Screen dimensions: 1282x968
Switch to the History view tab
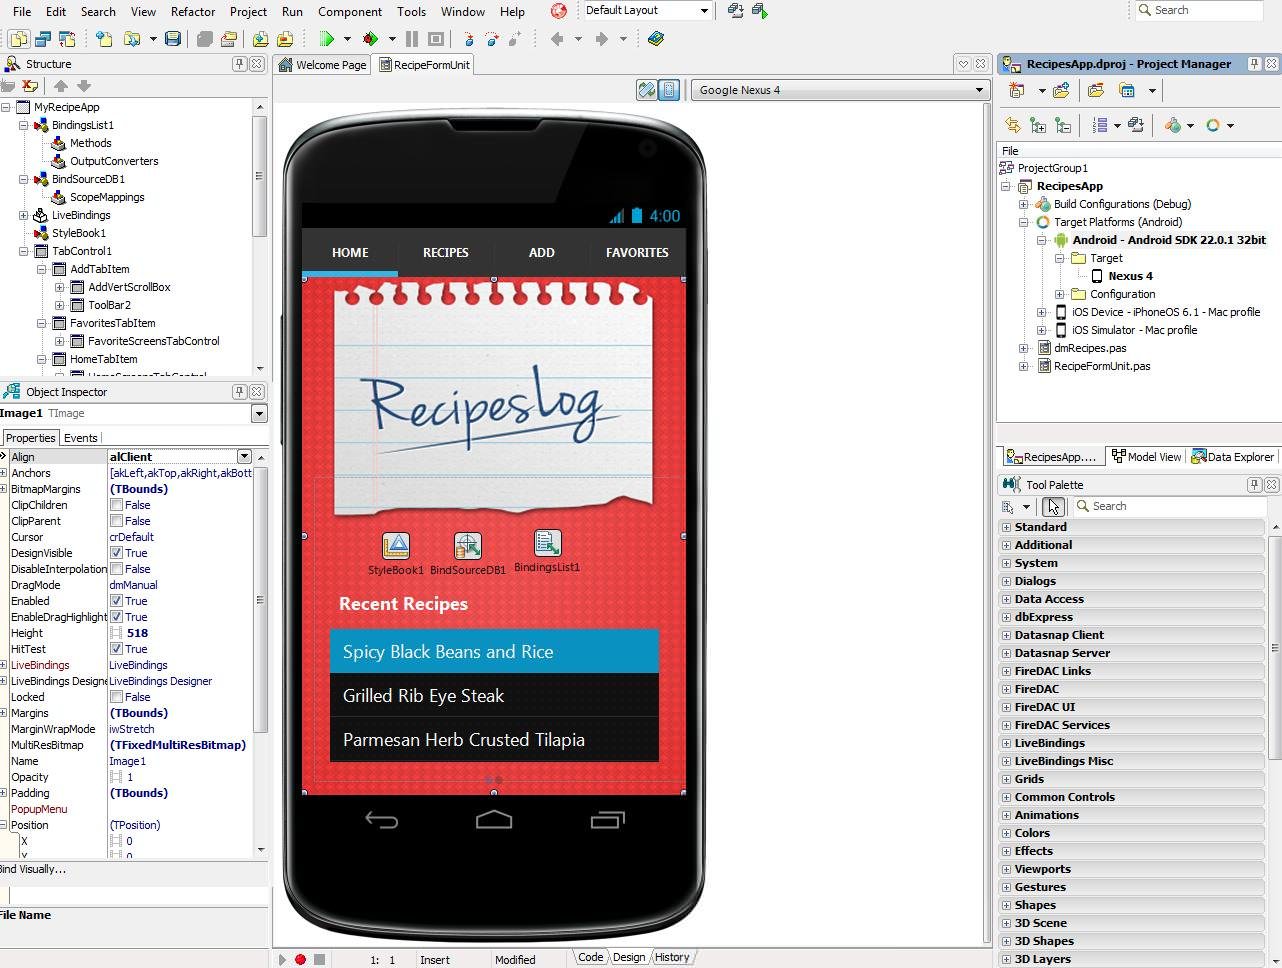point(671,957)
